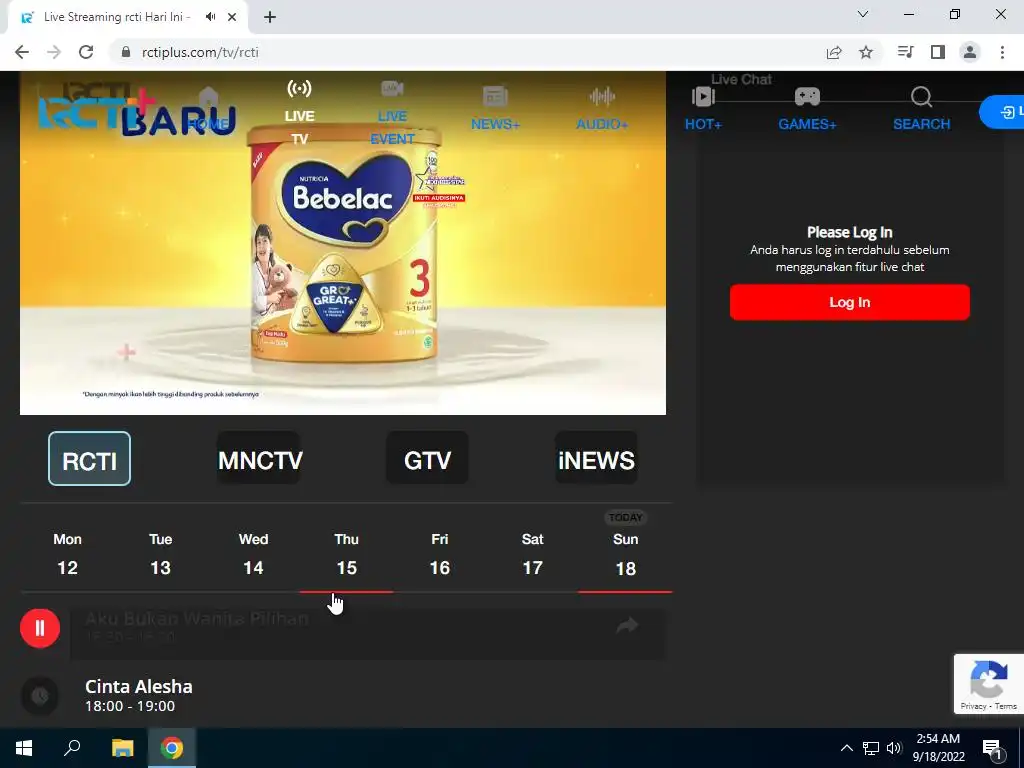
Task: Pause the current live program
Action: coord(40,628)
